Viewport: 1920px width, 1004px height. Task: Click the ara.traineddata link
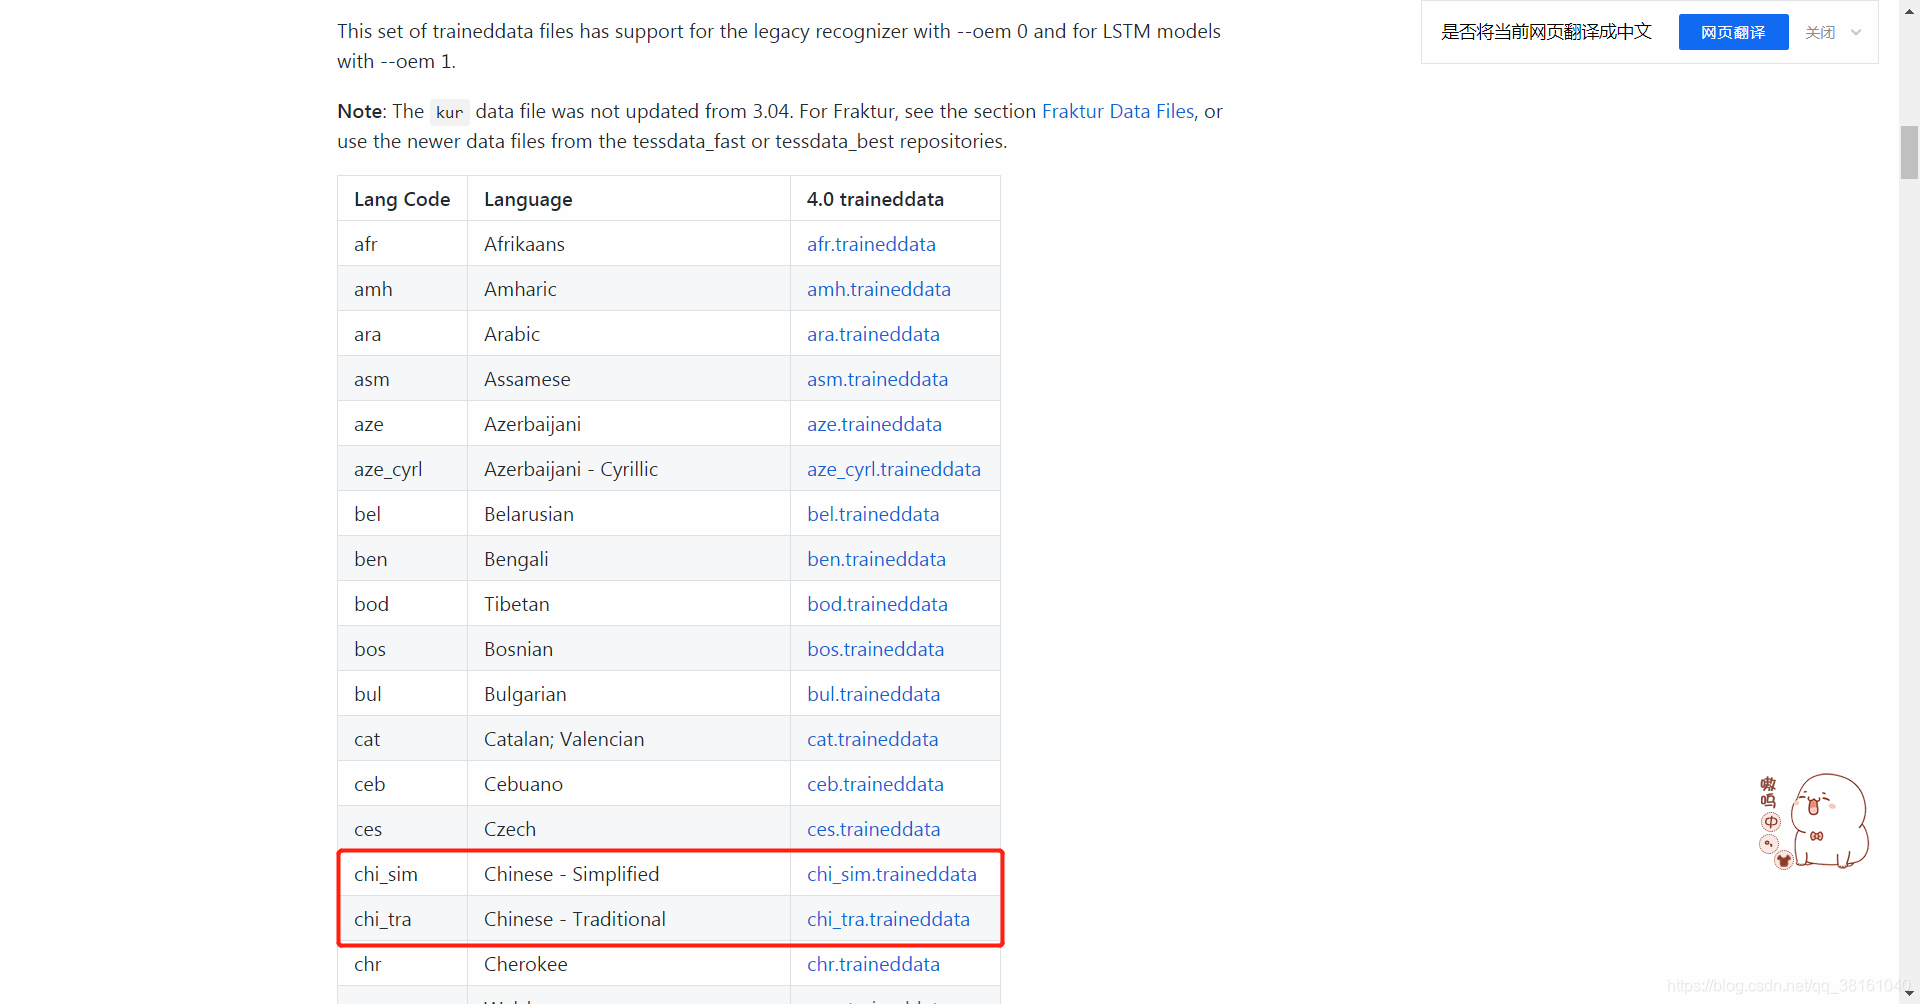tap(873, 334)
